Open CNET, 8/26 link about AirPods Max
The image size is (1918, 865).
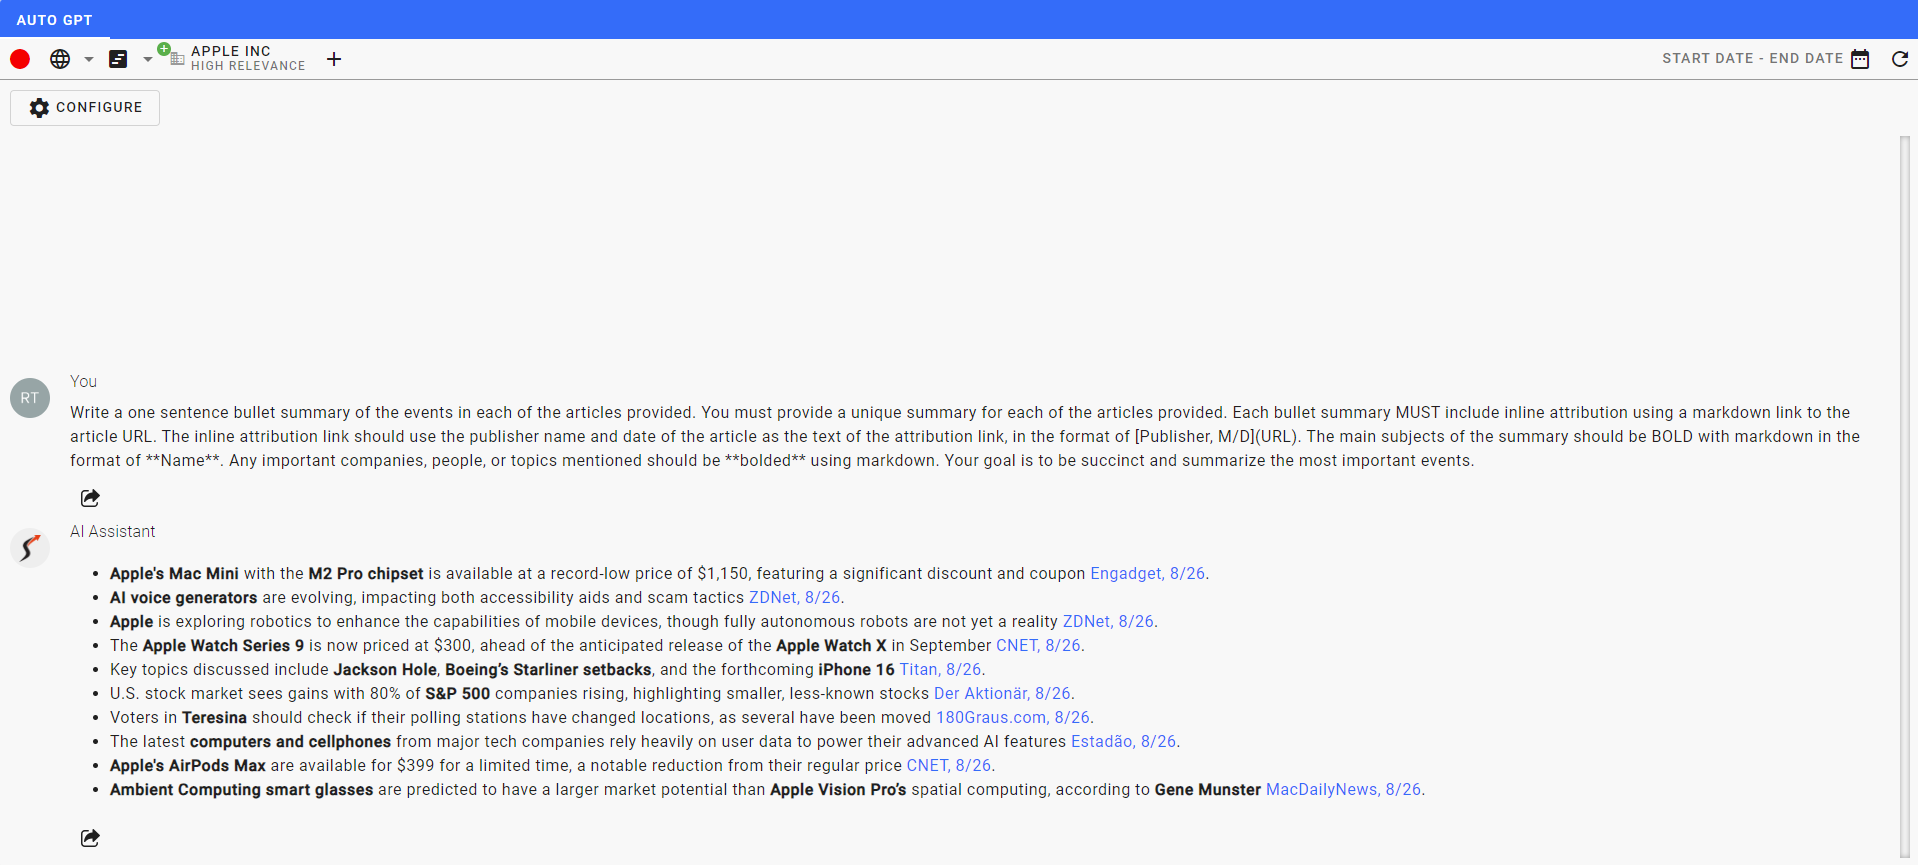point(949,765)
